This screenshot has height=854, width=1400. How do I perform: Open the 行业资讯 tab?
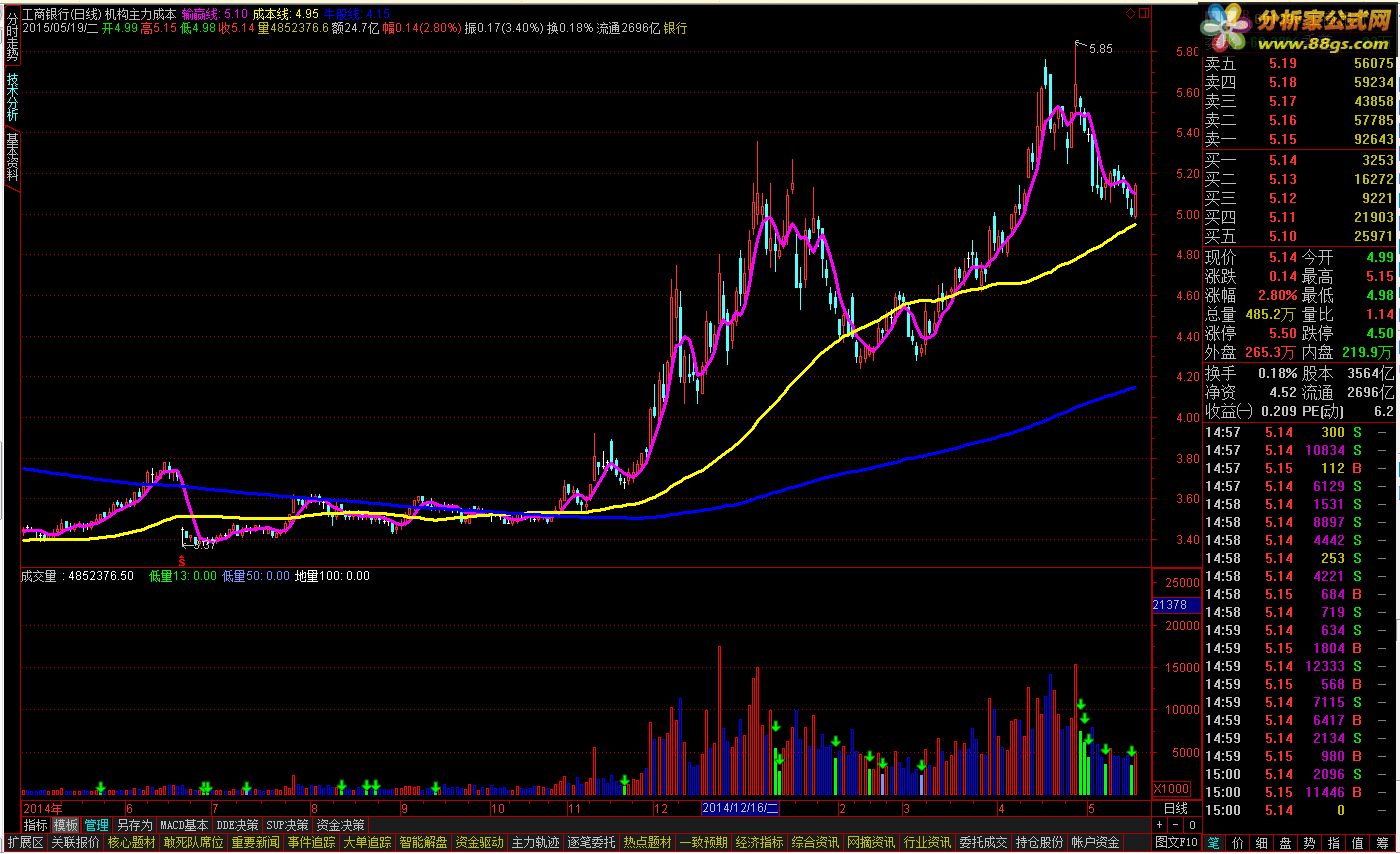927,842
